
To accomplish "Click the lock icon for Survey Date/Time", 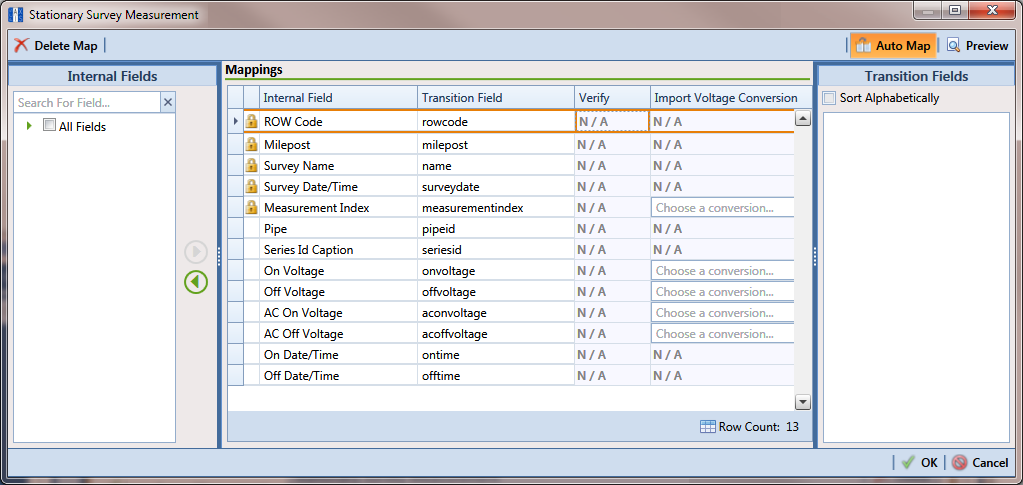I will (x=251, y=186).
